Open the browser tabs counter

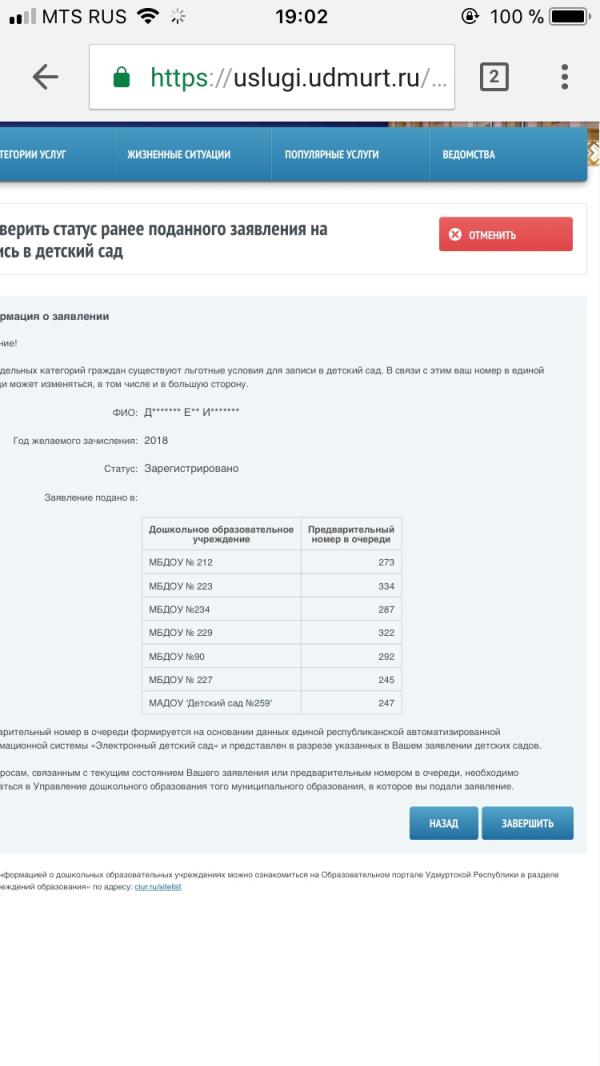tap(495, 77)
